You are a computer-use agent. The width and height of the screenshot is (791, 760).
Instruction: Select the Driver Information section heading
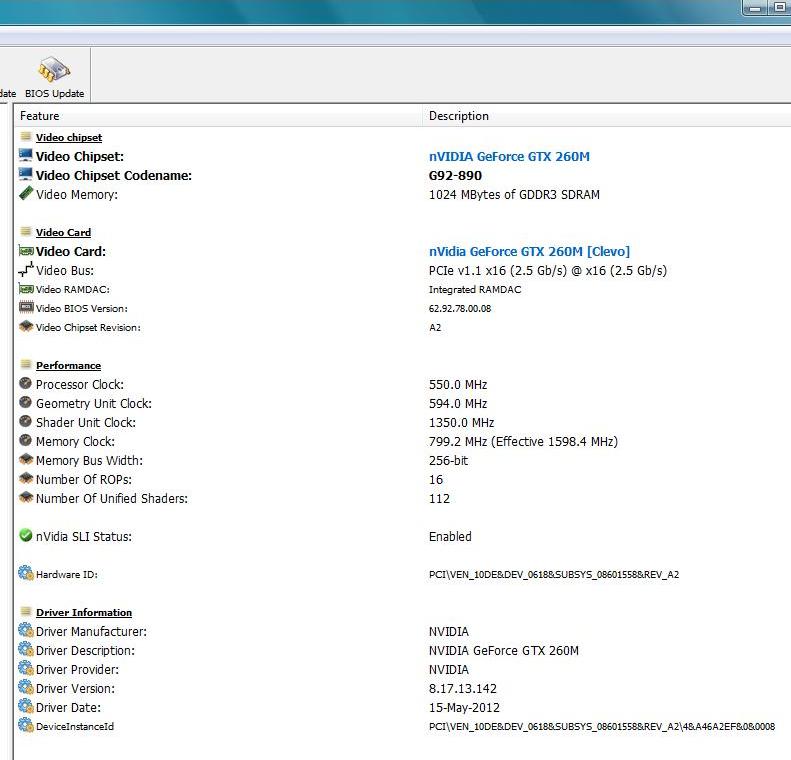tap(84, 613)
